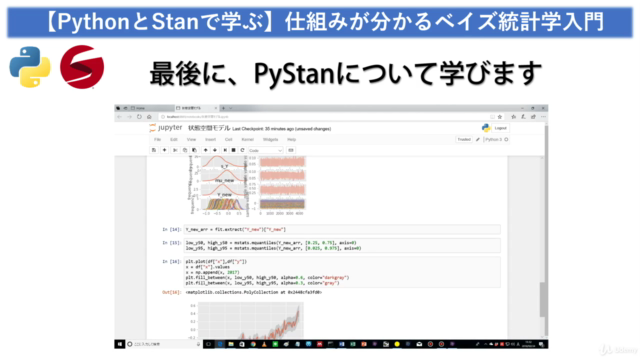Image resolution: width=640 pixels, height=360 pixels.
Task: Restart the kernel with the circular arrow icon
Action: coord(242,150)
